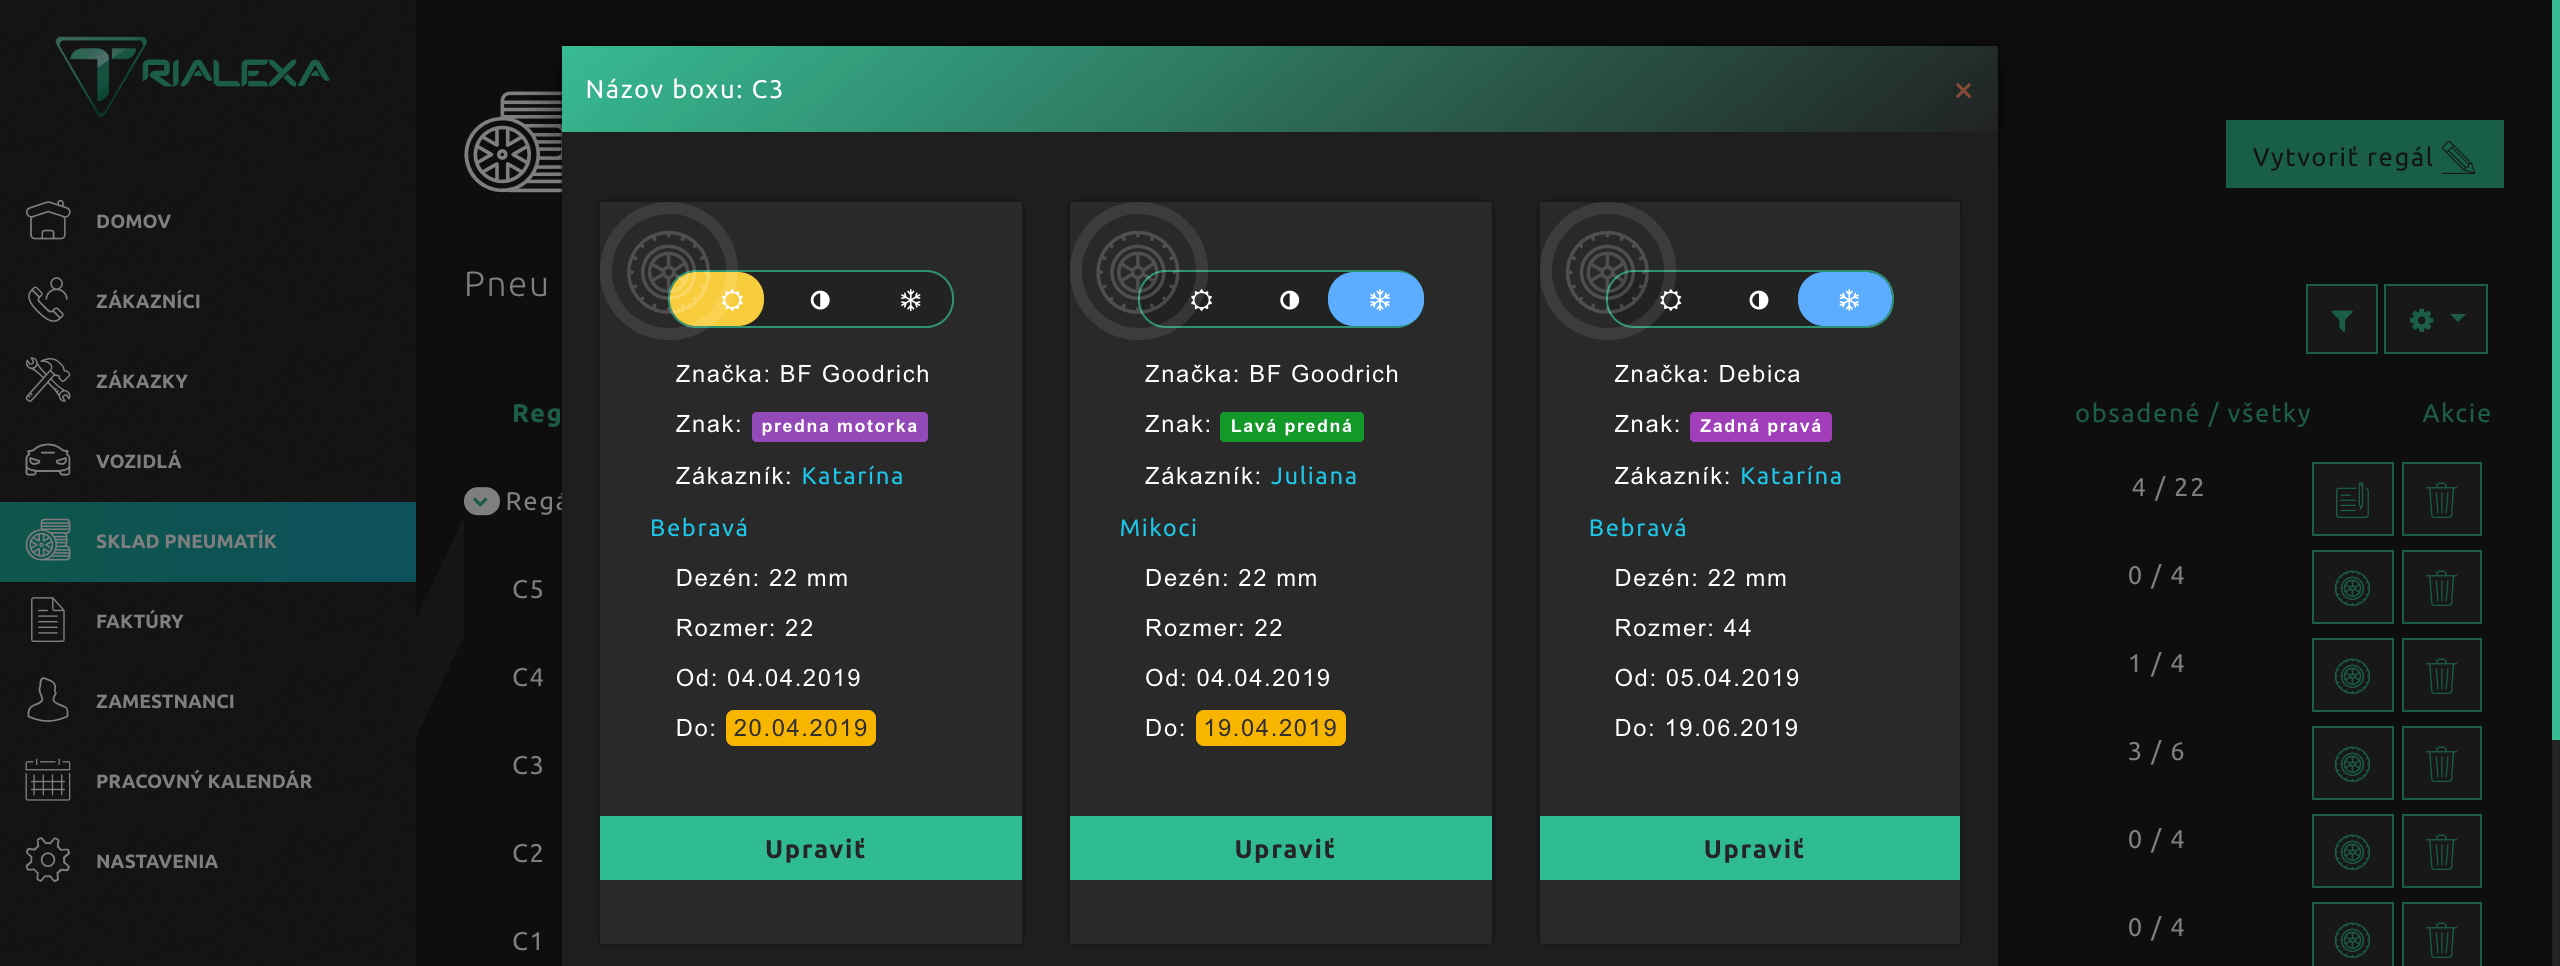This screenshot has height=966, width=2560.
Task: Click the Trialexa logo
Action: (193, 74)
